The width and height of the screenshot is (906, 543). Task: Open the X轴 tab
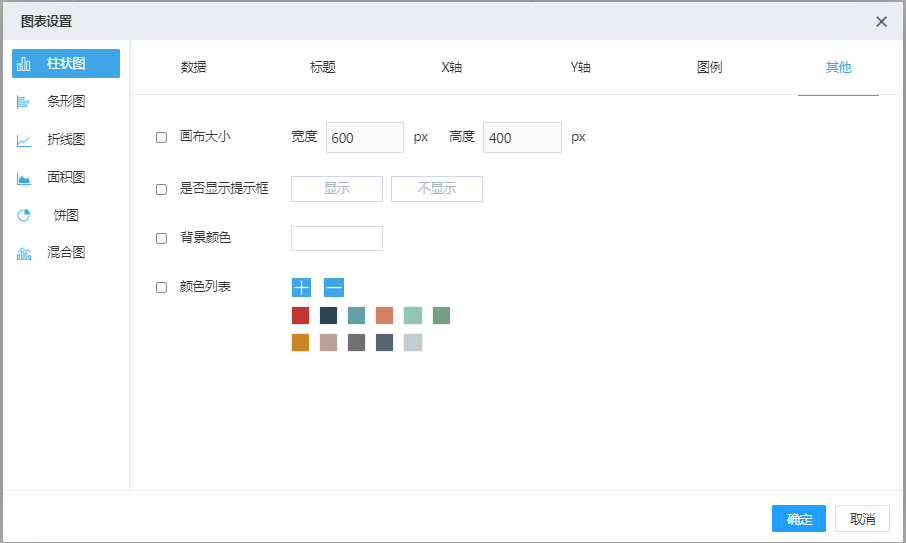[x=452, y=68]
